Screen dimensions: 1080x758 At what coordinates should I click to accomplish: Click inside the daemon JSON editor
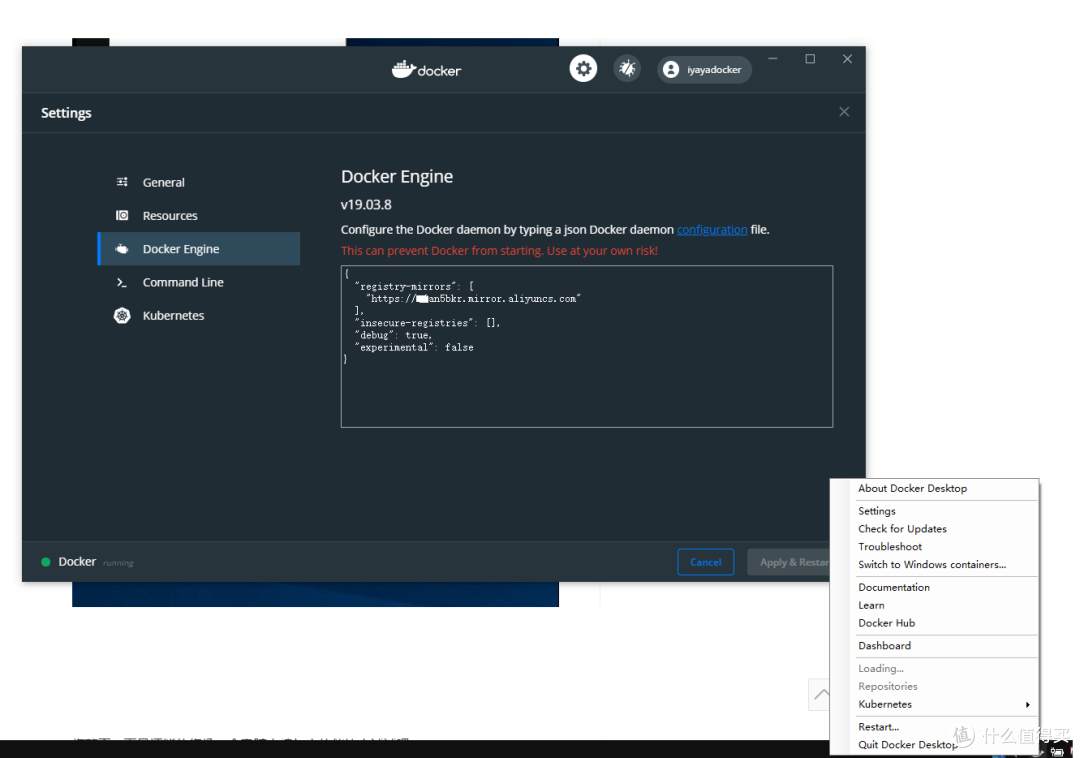pos(587,345)
